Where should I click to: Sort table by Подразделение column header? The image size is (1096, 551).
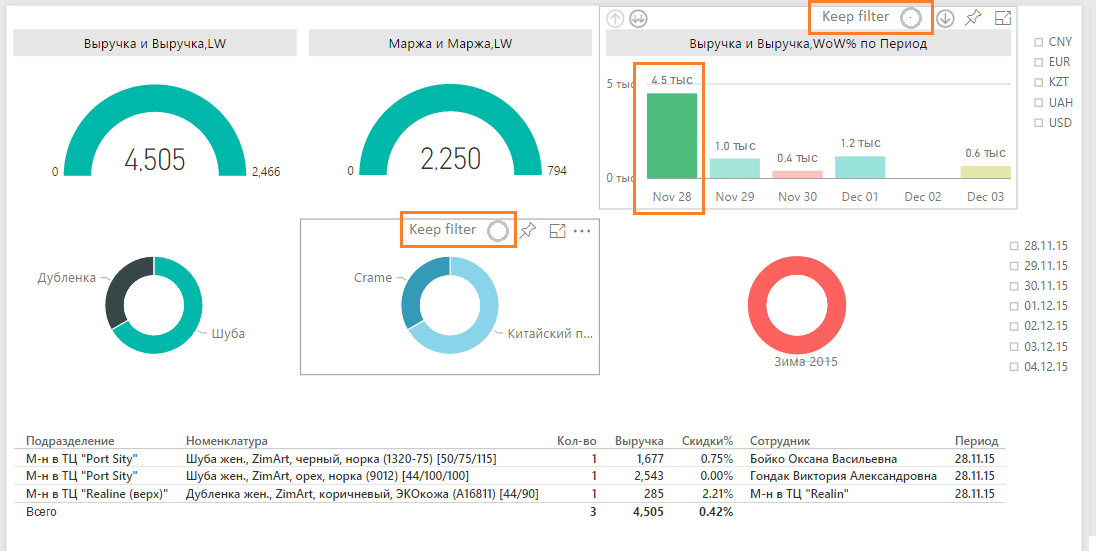[x=70, y=441]
